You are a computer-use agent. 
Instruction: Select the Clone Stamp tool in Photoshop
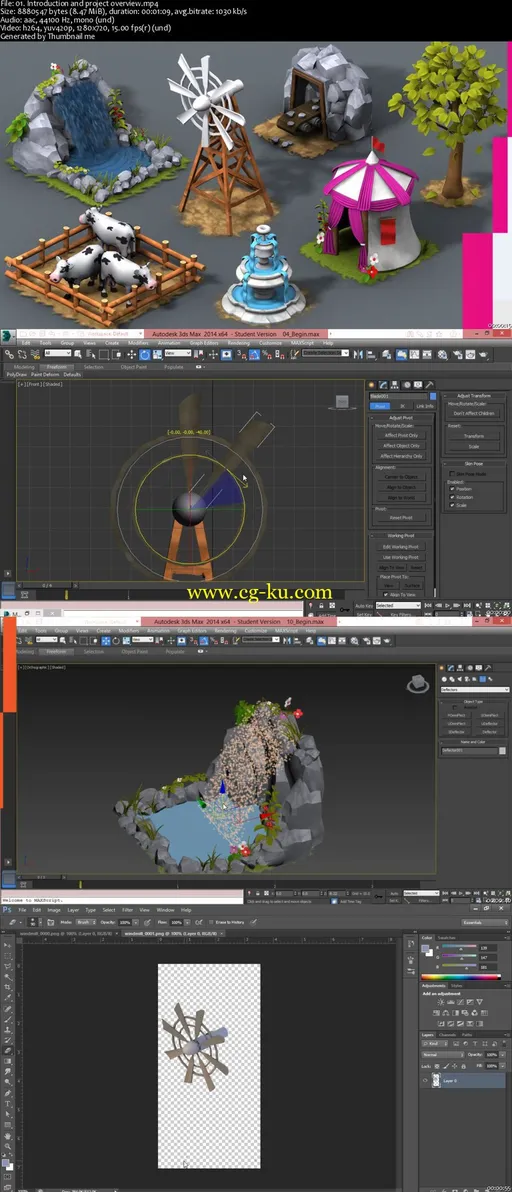pos(8,1029)
